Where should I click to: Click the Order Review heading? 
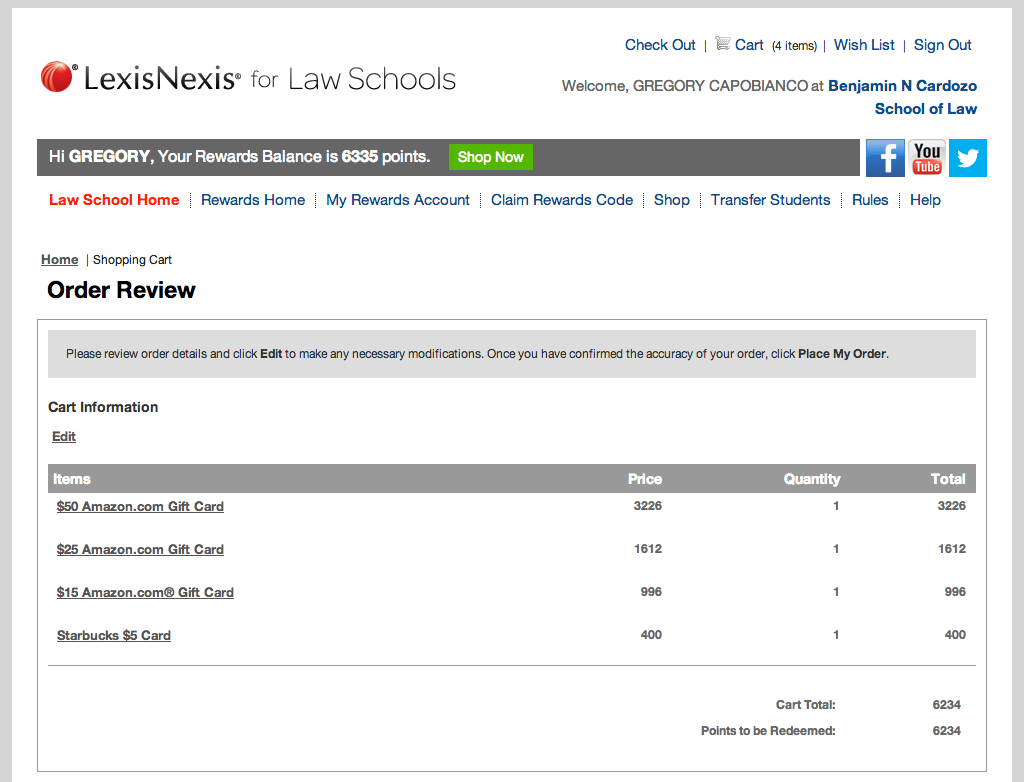click(x=121, y=290)
